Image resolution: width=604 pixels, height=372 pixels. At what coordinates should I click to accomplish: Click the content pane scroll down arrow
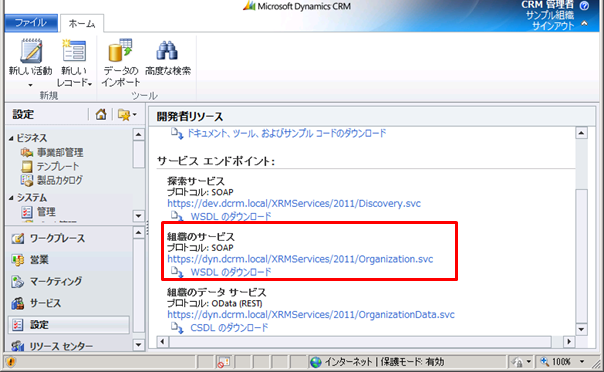[x=581, y=329]
